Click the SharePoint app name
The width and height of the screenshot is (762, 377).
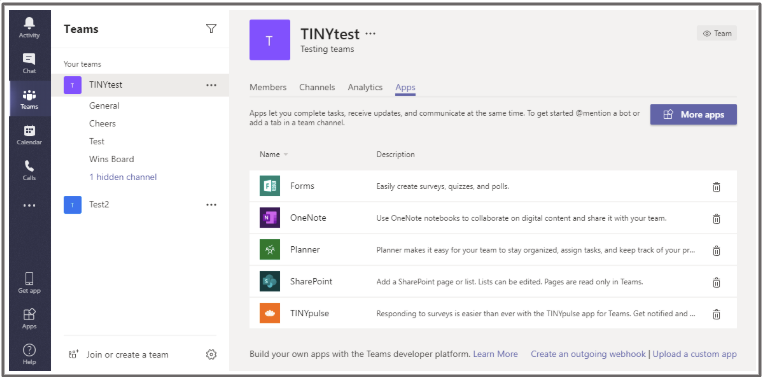pyautogui.click(x=311, y=281)
